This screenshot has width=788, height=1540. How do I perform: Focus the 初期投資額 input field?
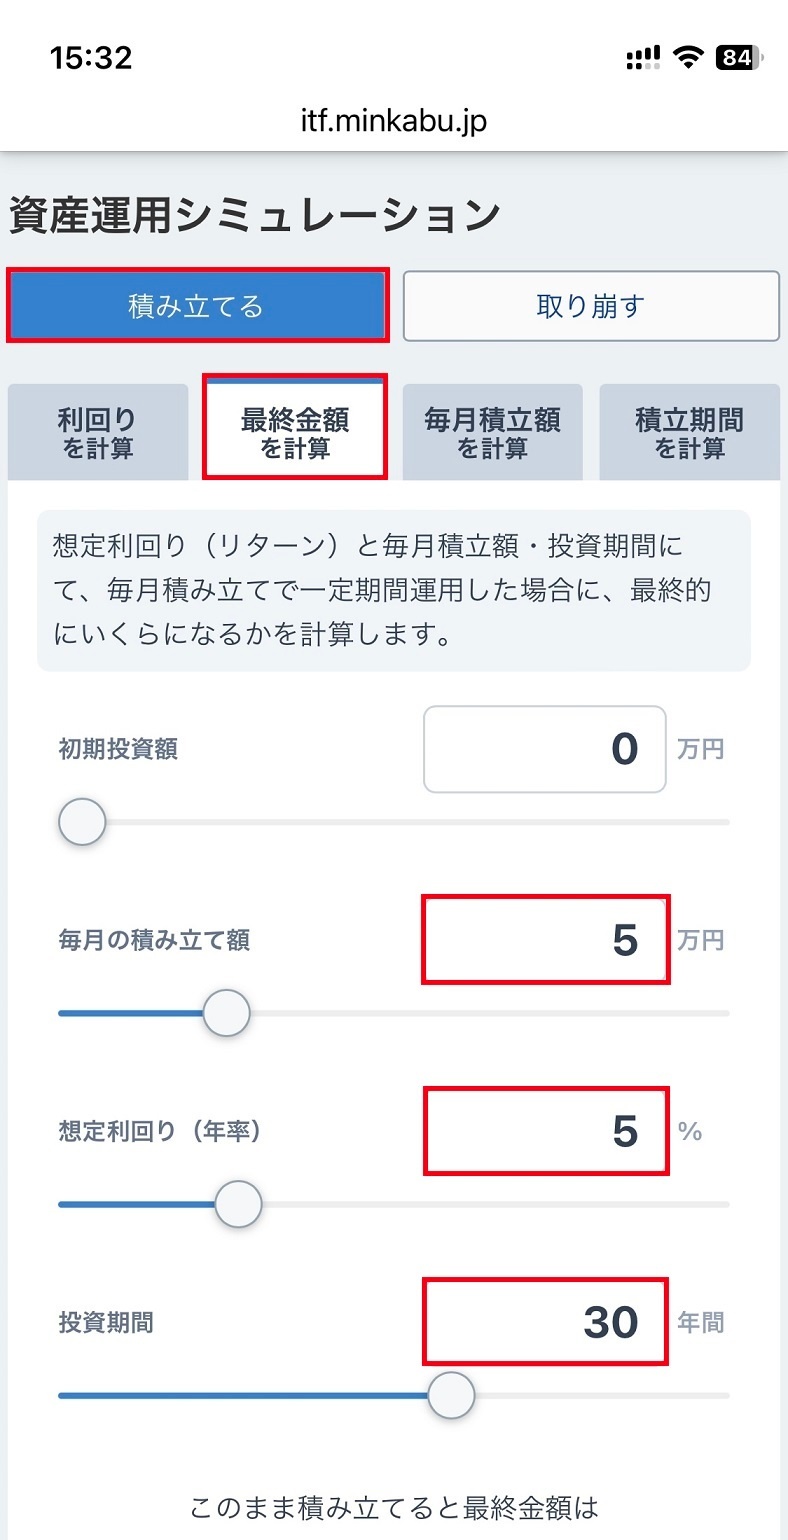click(545, 749)
